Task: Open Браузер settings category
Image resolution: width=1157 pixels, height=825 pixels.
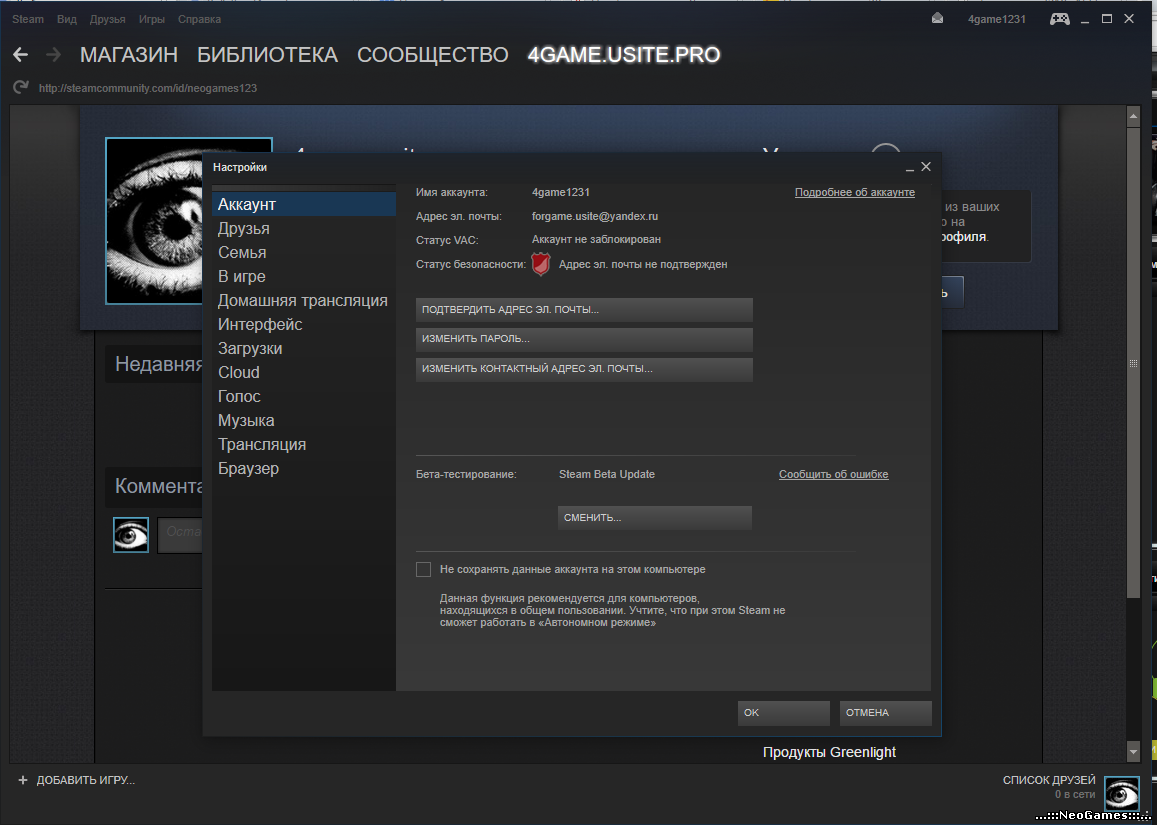Action: (x=304, y=469)
